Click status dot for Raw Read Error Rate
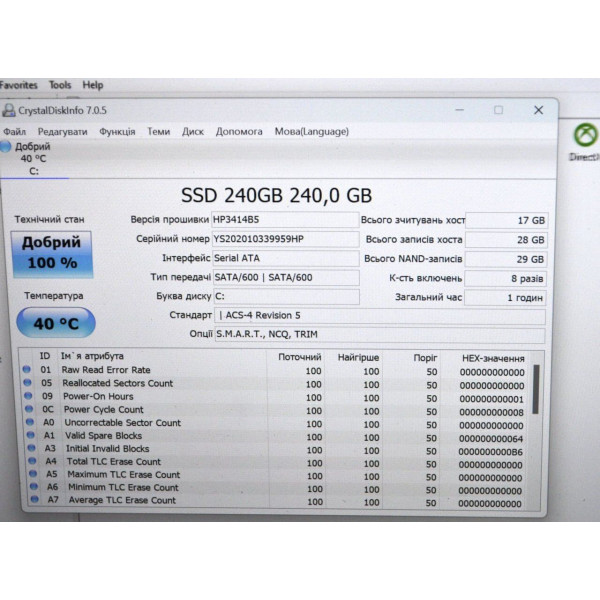 (x=26, y=369)
